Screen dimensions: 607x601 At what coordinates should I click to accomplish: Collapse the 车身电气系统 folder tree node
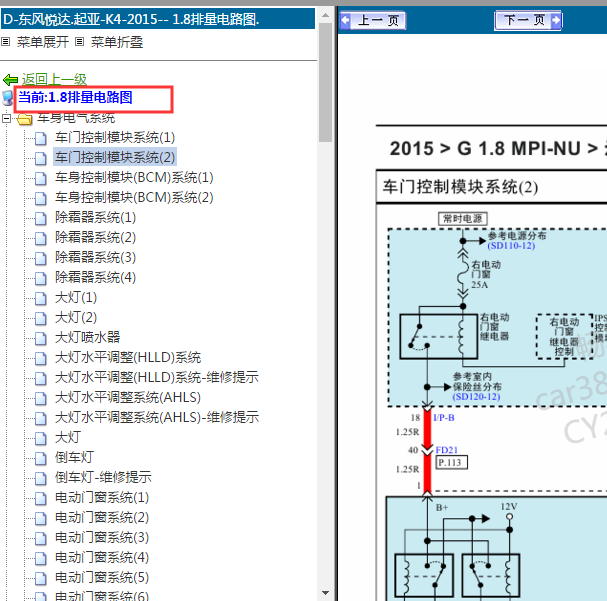tap(6, 118)
